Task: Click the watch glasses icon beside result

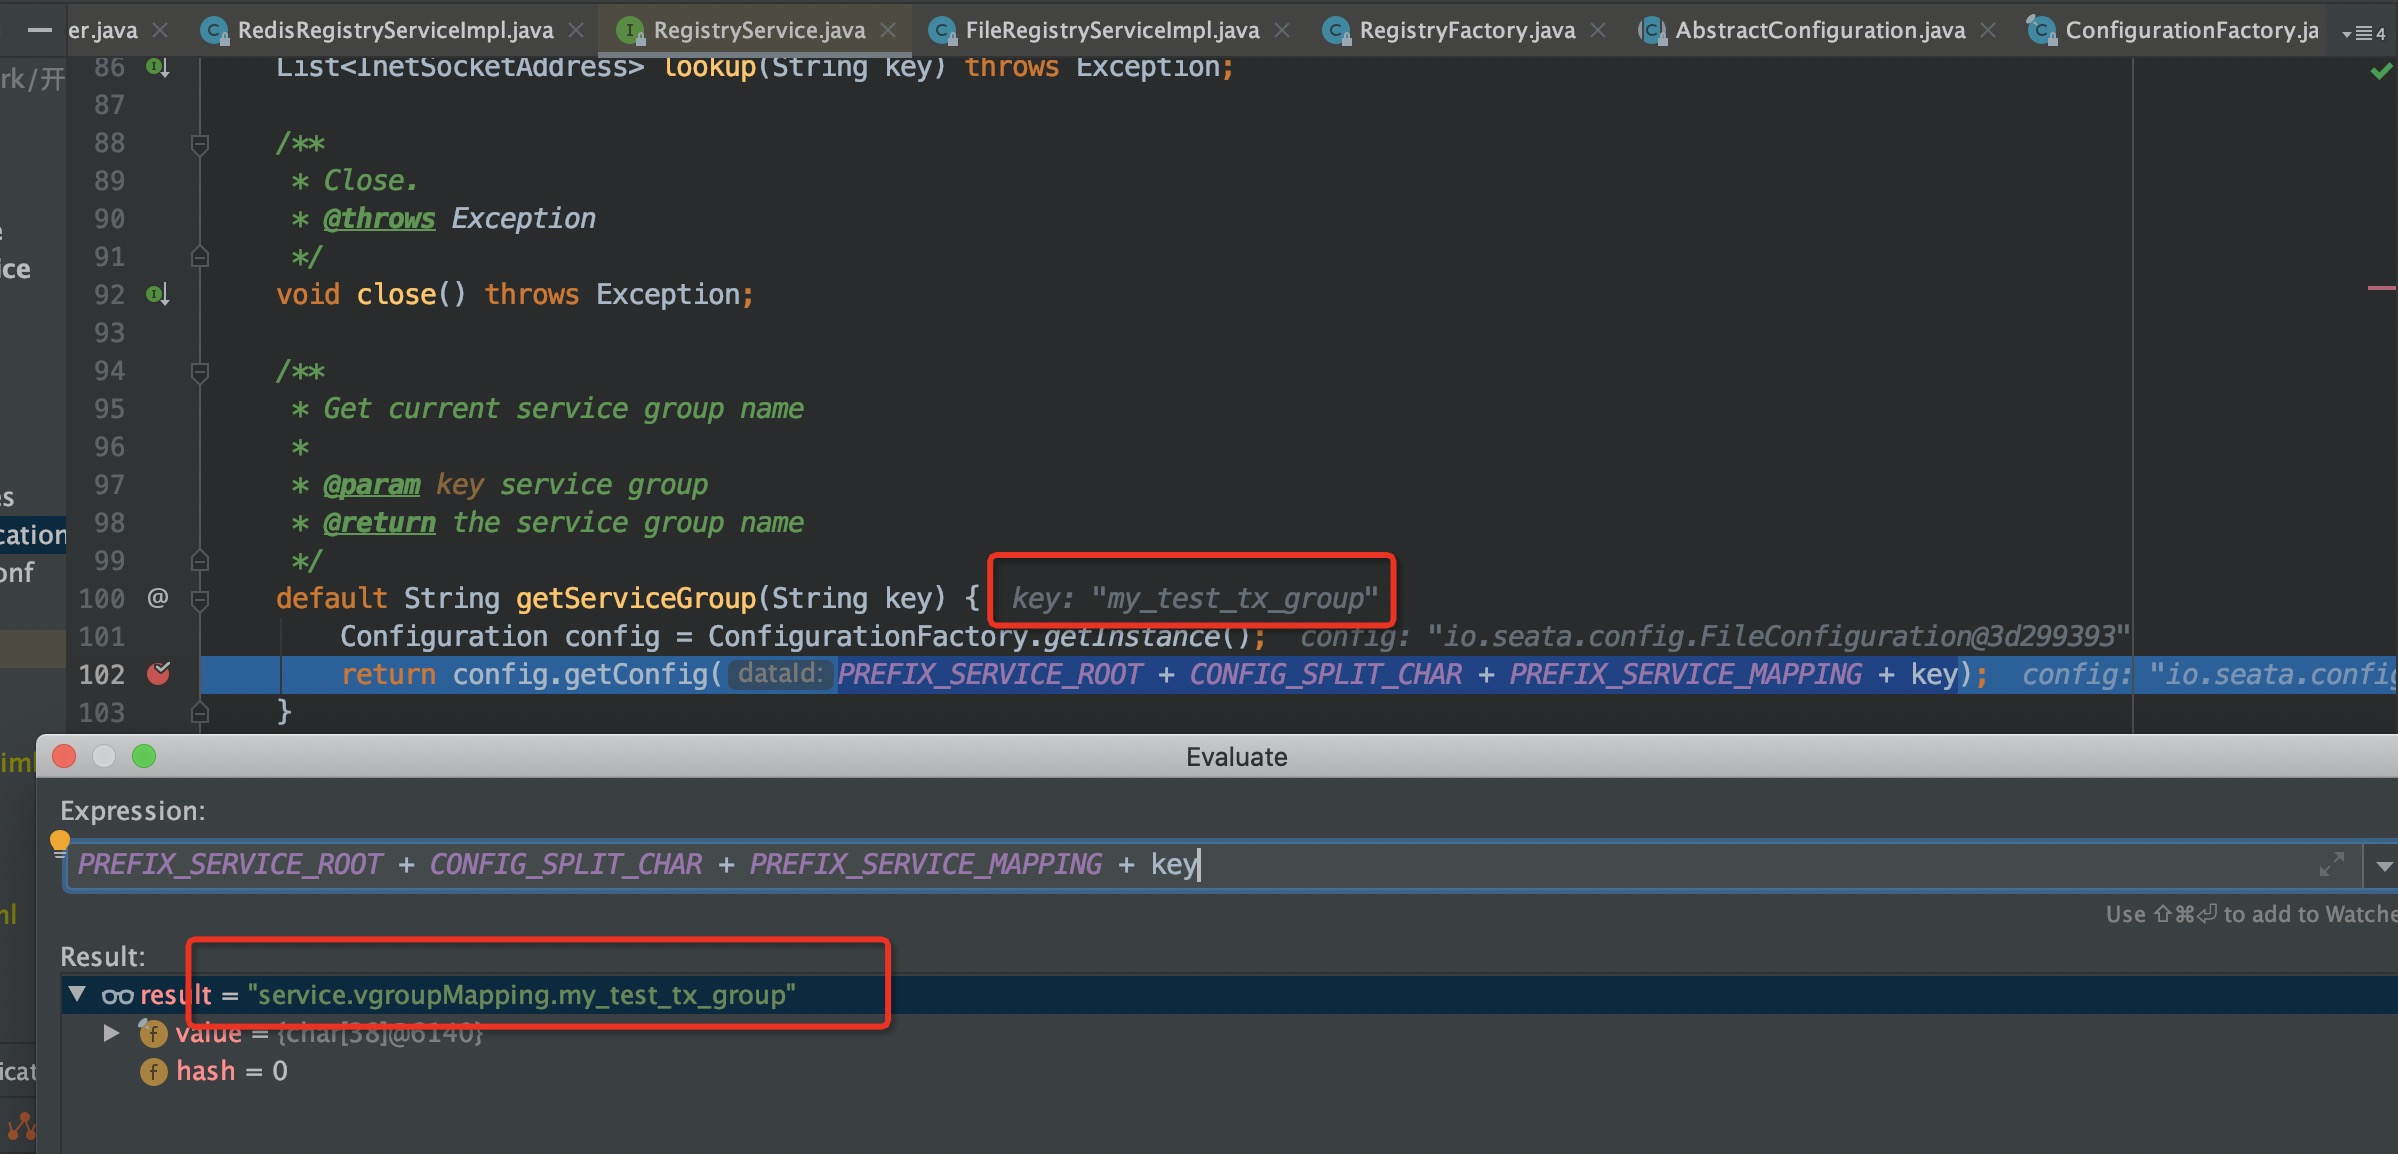Action: [x=117, y=994]
